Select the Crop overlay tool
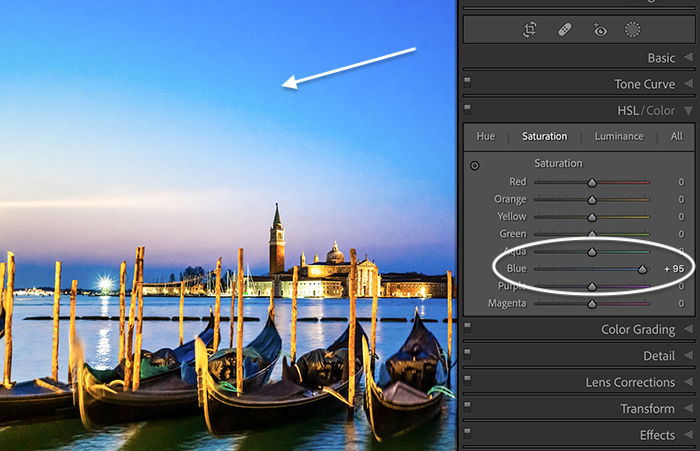Viewport: 700px width, 451px height. pyautogui.click(x=529, y=30)
